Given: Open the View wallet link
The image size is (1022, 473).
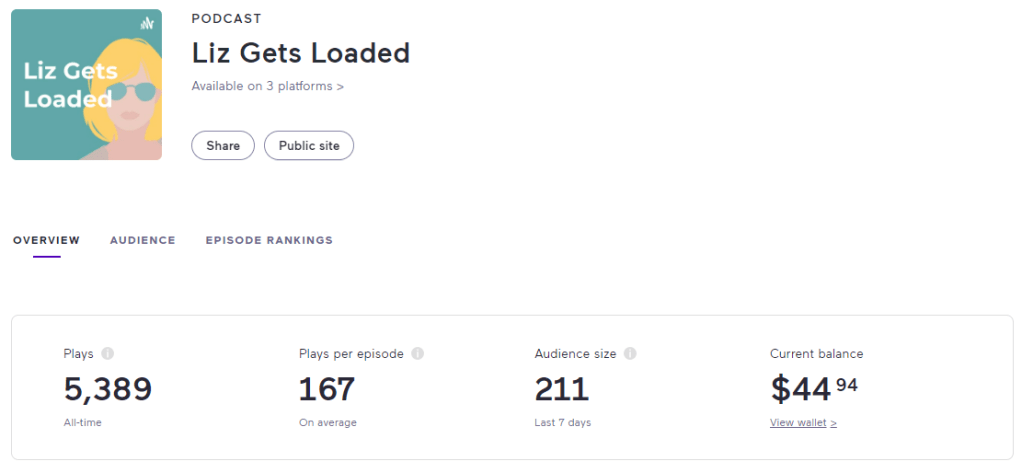Looking at the screenshot, I should [x=803, y=423].
